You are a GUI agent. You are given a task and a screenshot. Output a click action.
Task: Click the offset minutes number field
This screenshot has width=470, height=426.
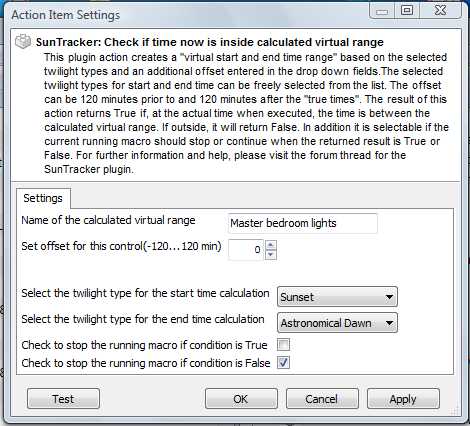(x=246, y=250)
